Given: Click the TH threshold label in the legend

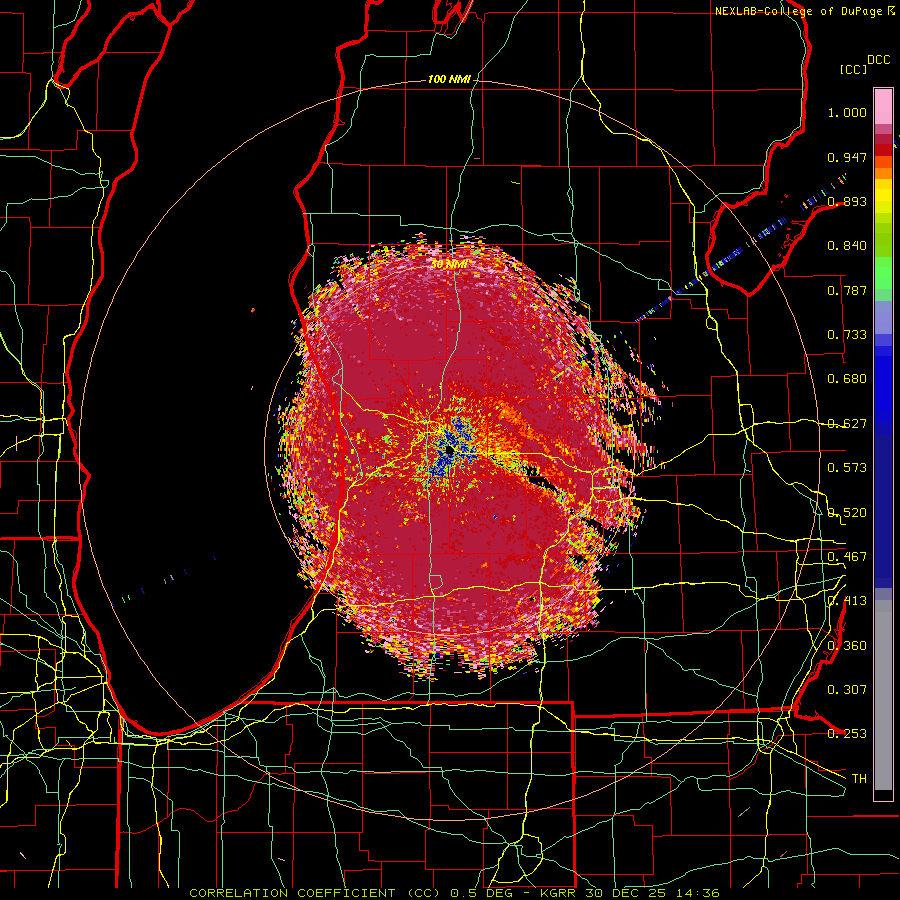Looking at the screenshot, I should click(x=859, y=779).
